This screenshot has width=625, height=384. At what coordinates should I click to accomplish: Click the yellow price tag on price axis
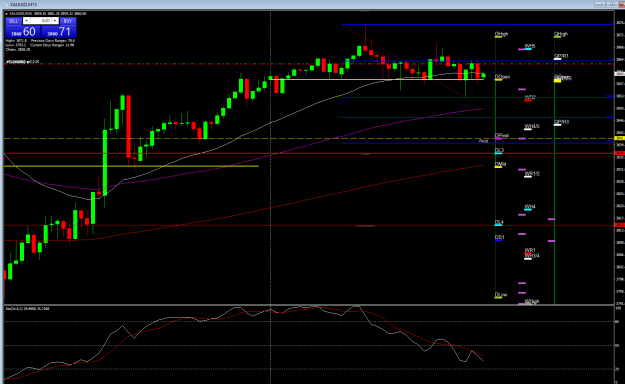(620, 138)
